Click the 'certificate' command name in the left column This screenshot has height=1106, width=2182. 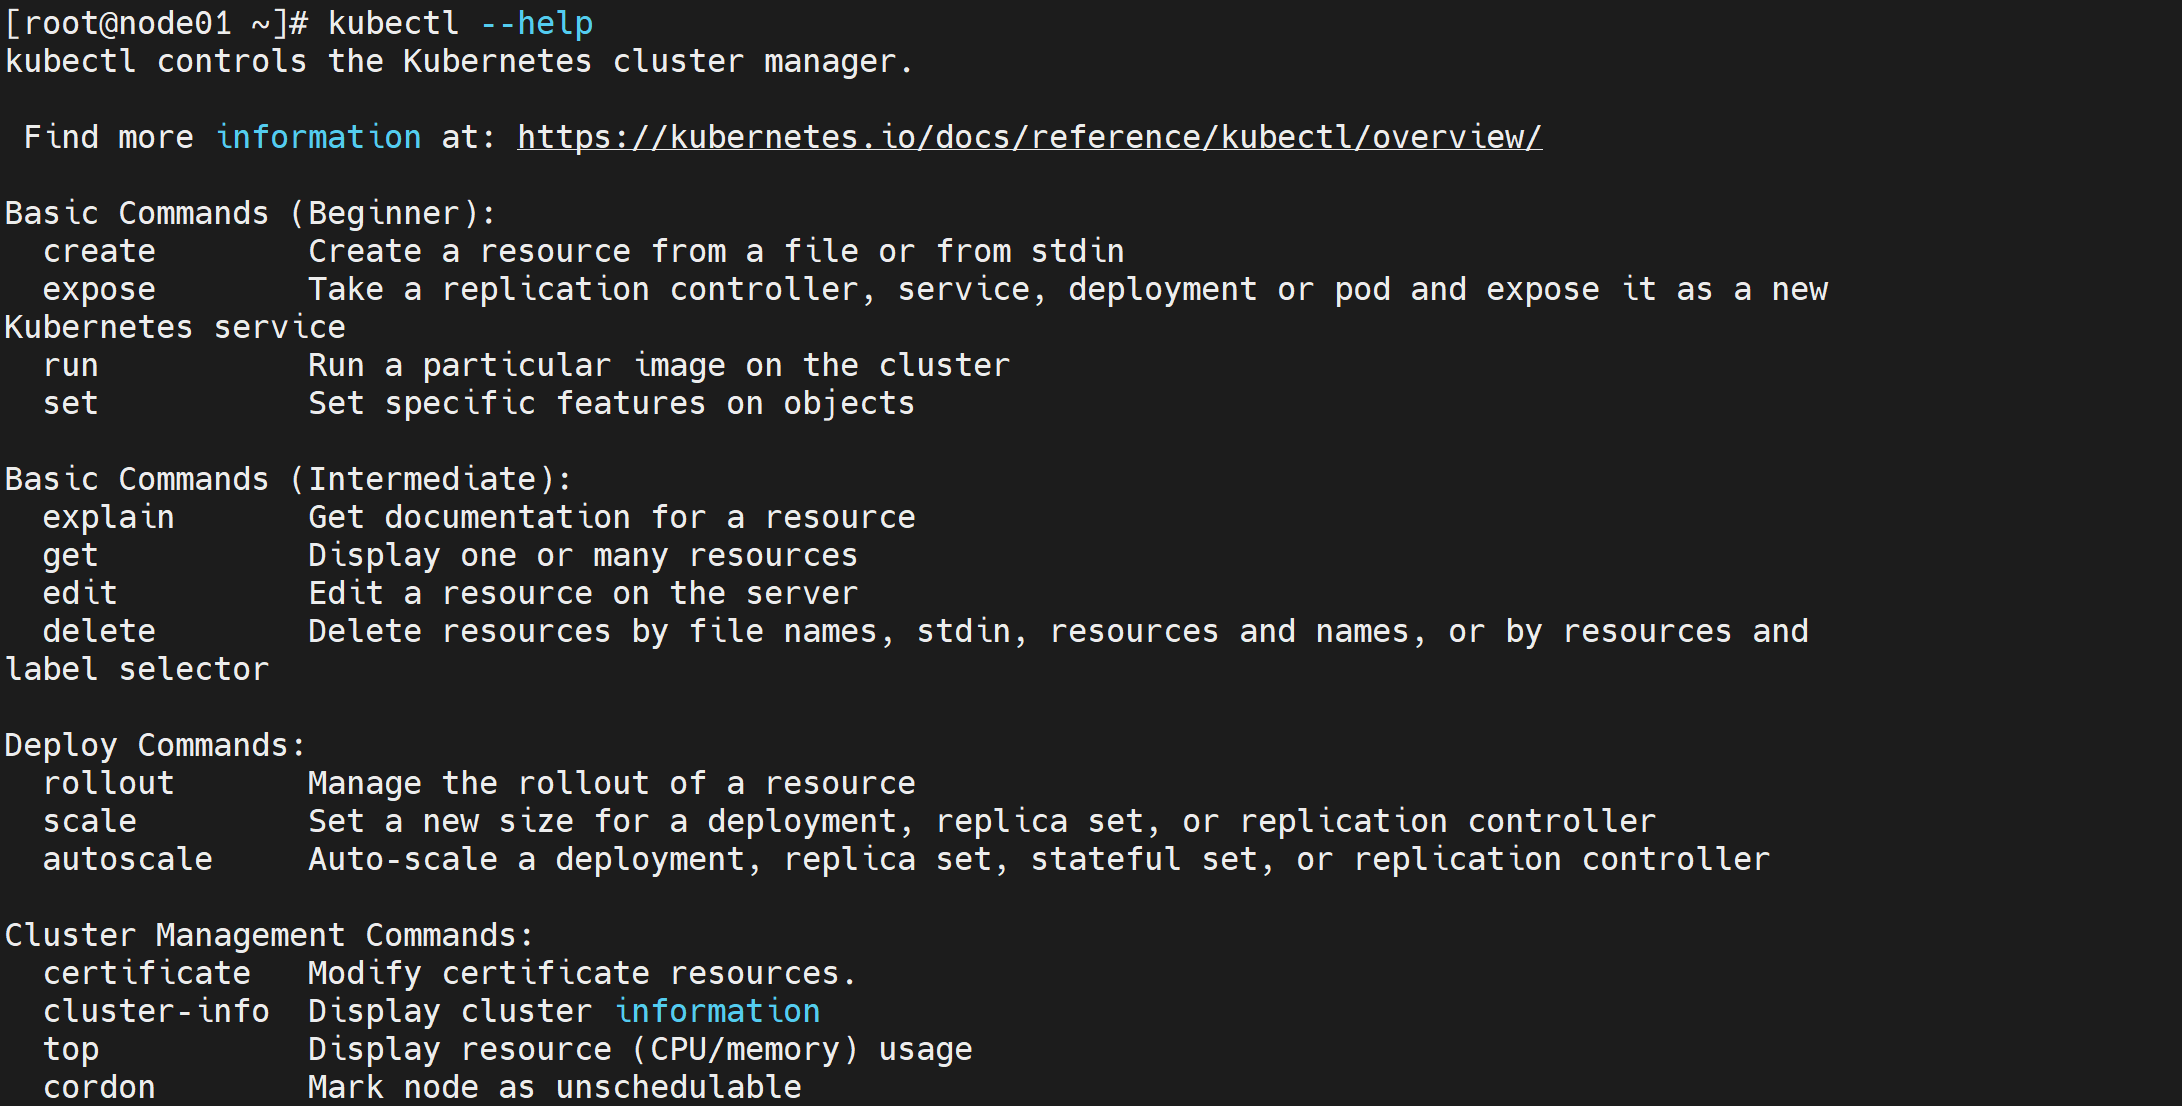pos(147,973)
